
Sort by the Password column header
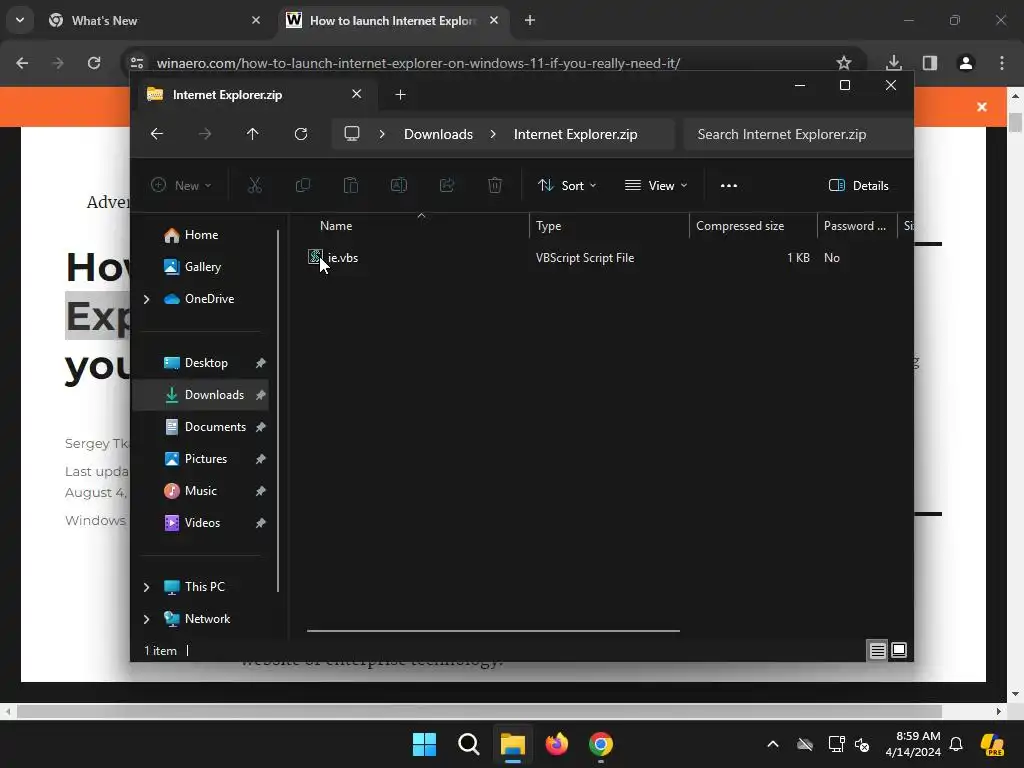pos(857,225)
